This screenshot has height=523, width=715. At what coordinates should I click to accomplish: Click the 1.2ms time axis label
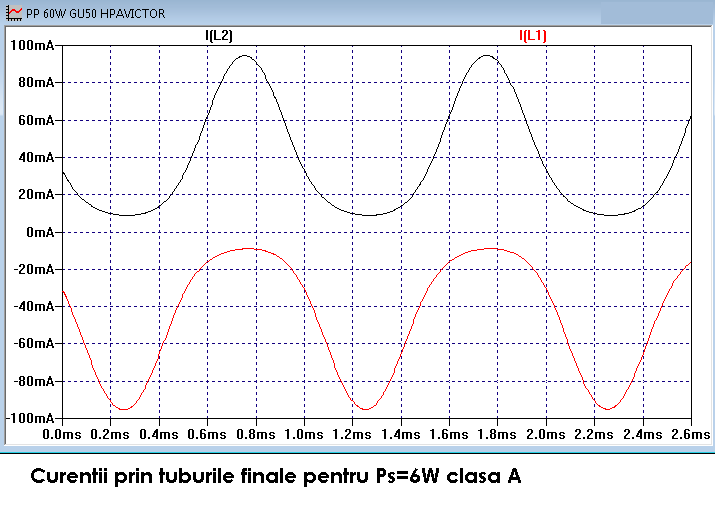(352, 435)
